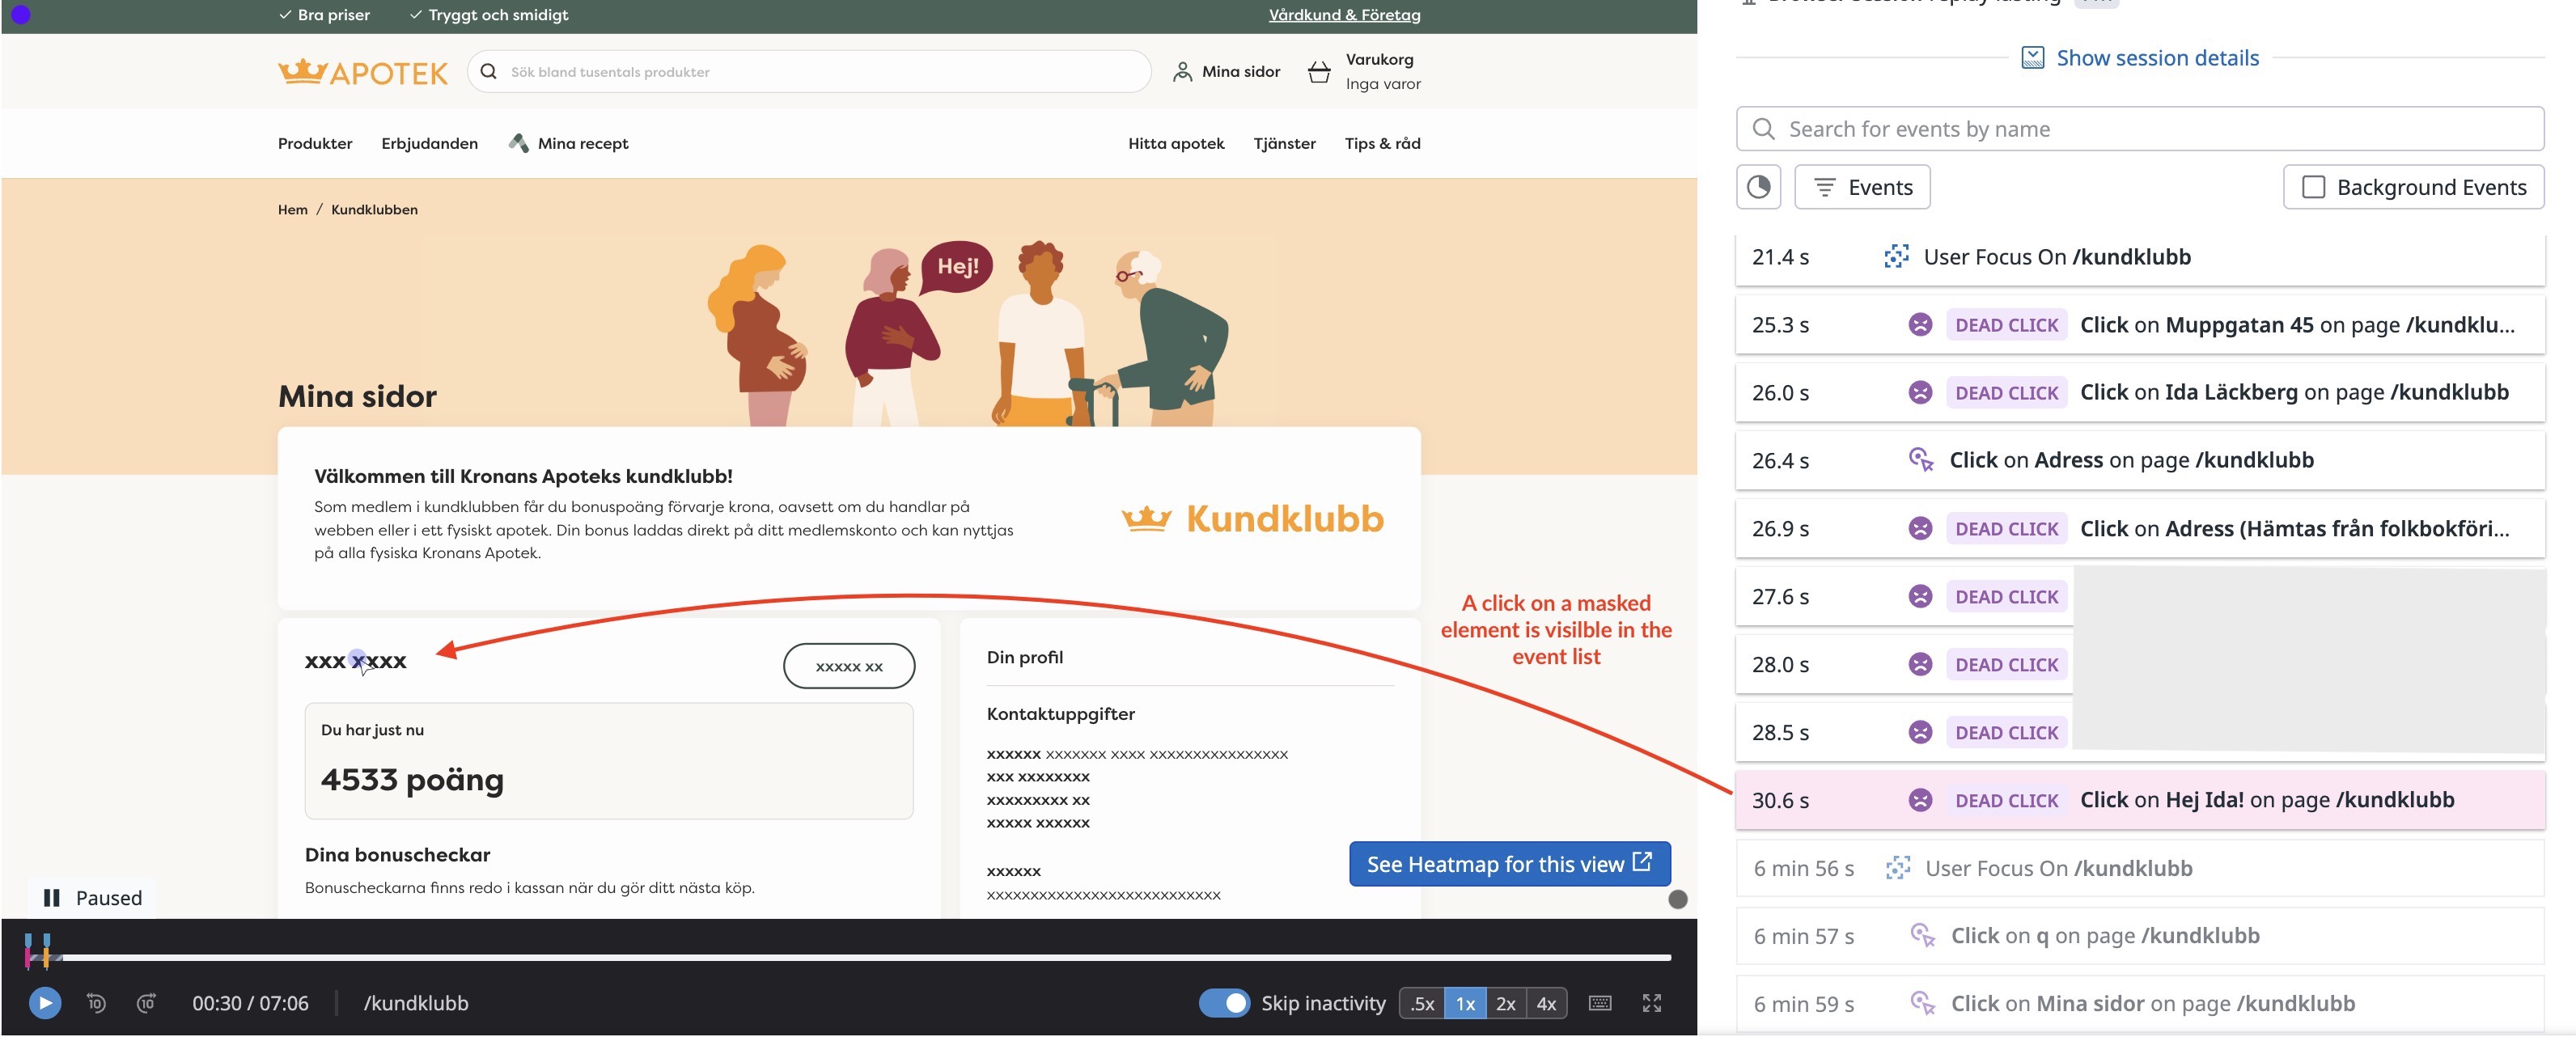The image size is (2576, 1037).
Task: Toggle the Skip inactivity switch
Action: [x=1224, y=1003]
